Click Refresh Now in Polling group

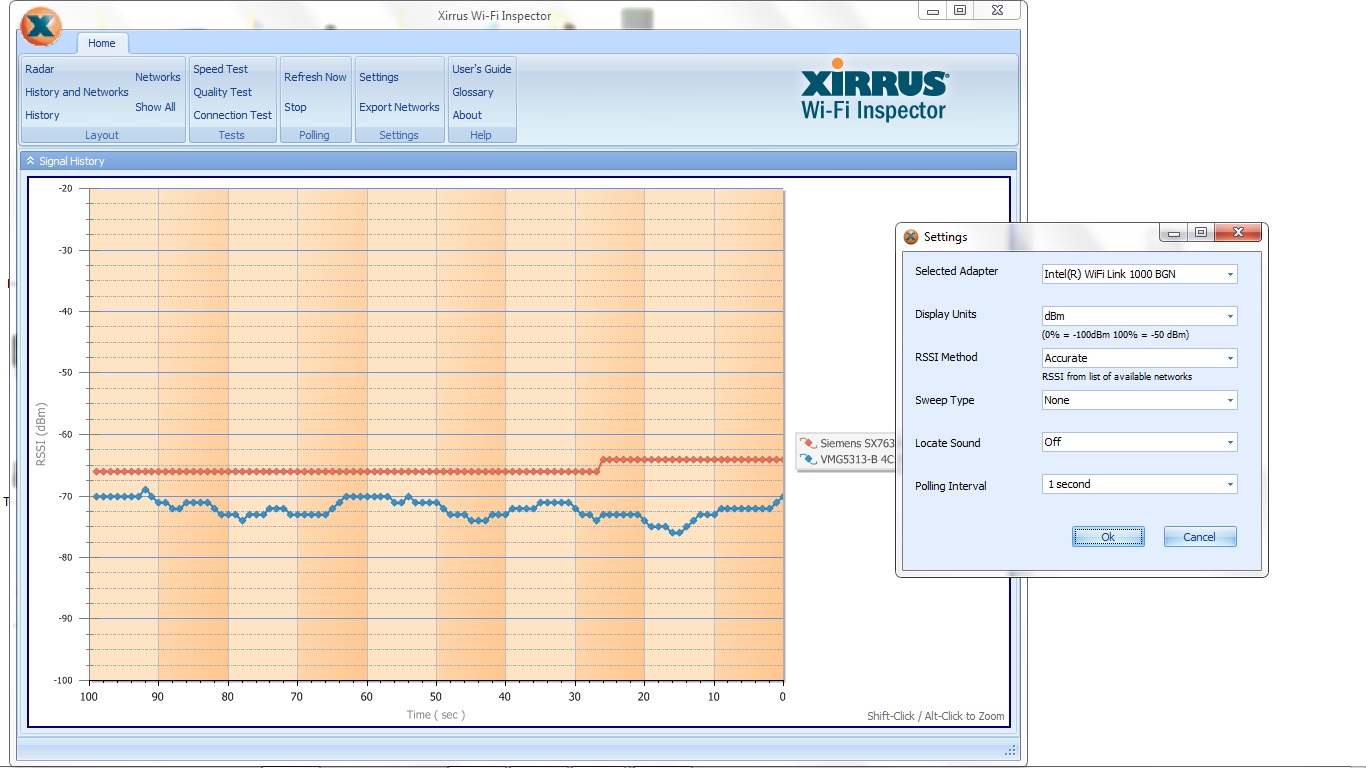click(x=315, y=77)
